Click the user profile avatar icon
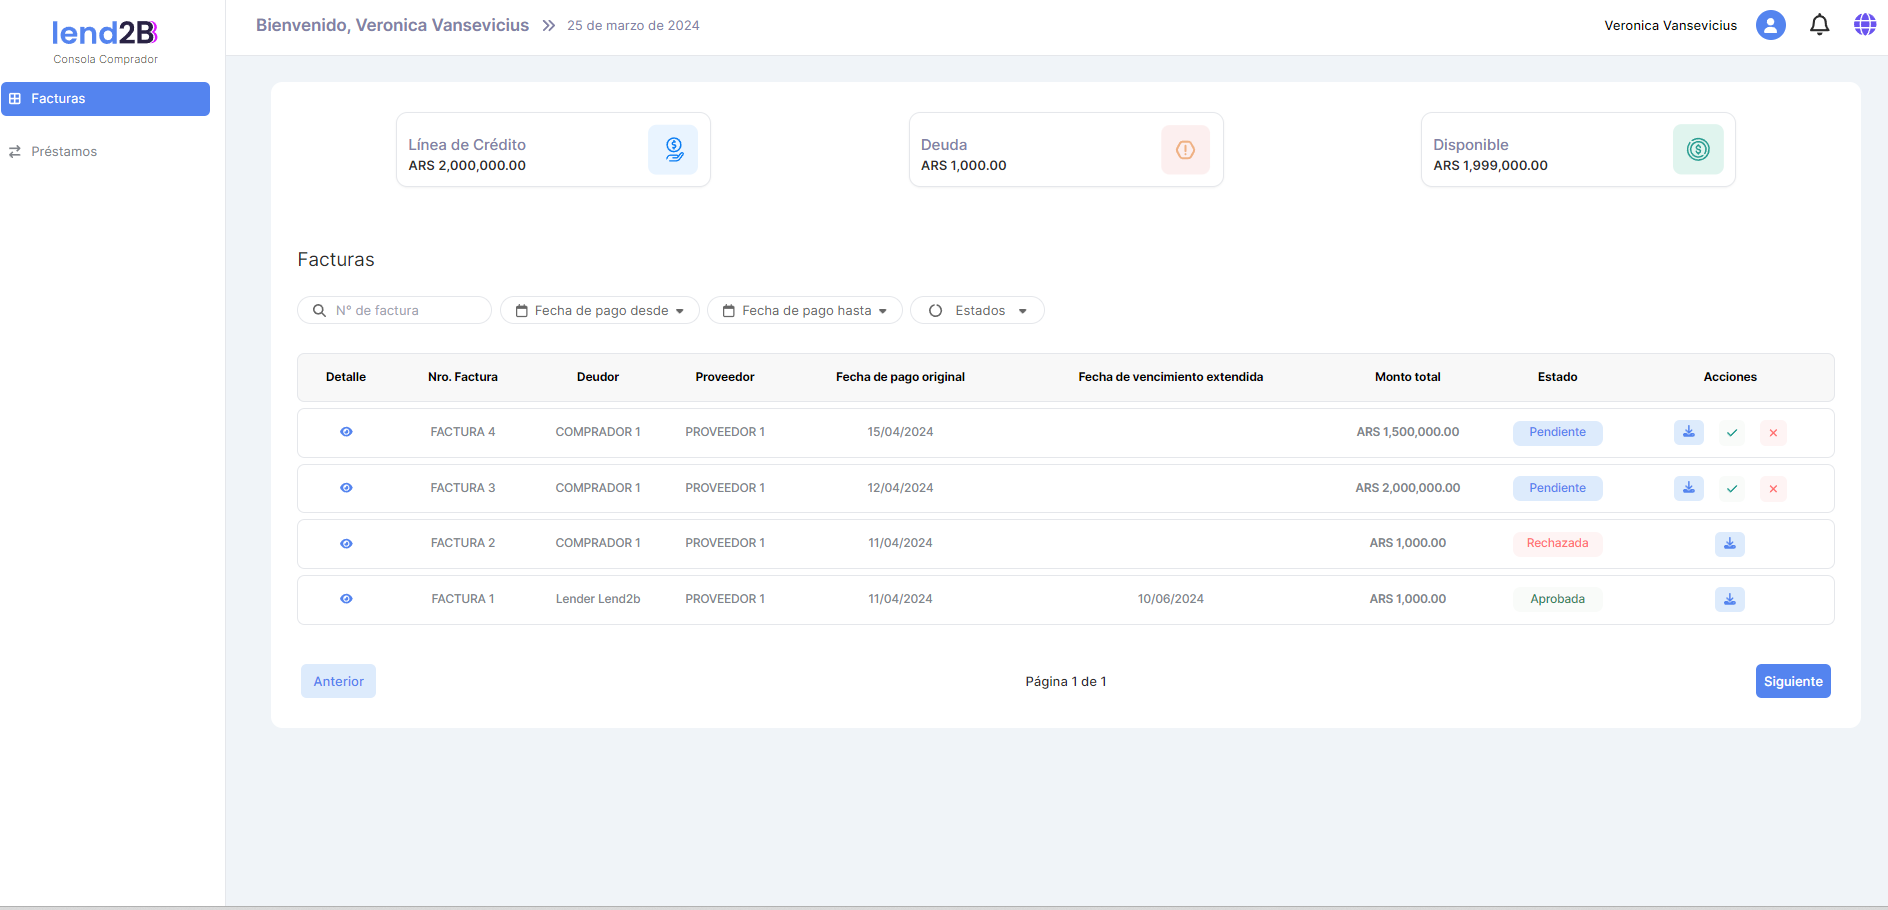The height and width of the screenshot is (910, 1888). click(x=1770, y=25)
